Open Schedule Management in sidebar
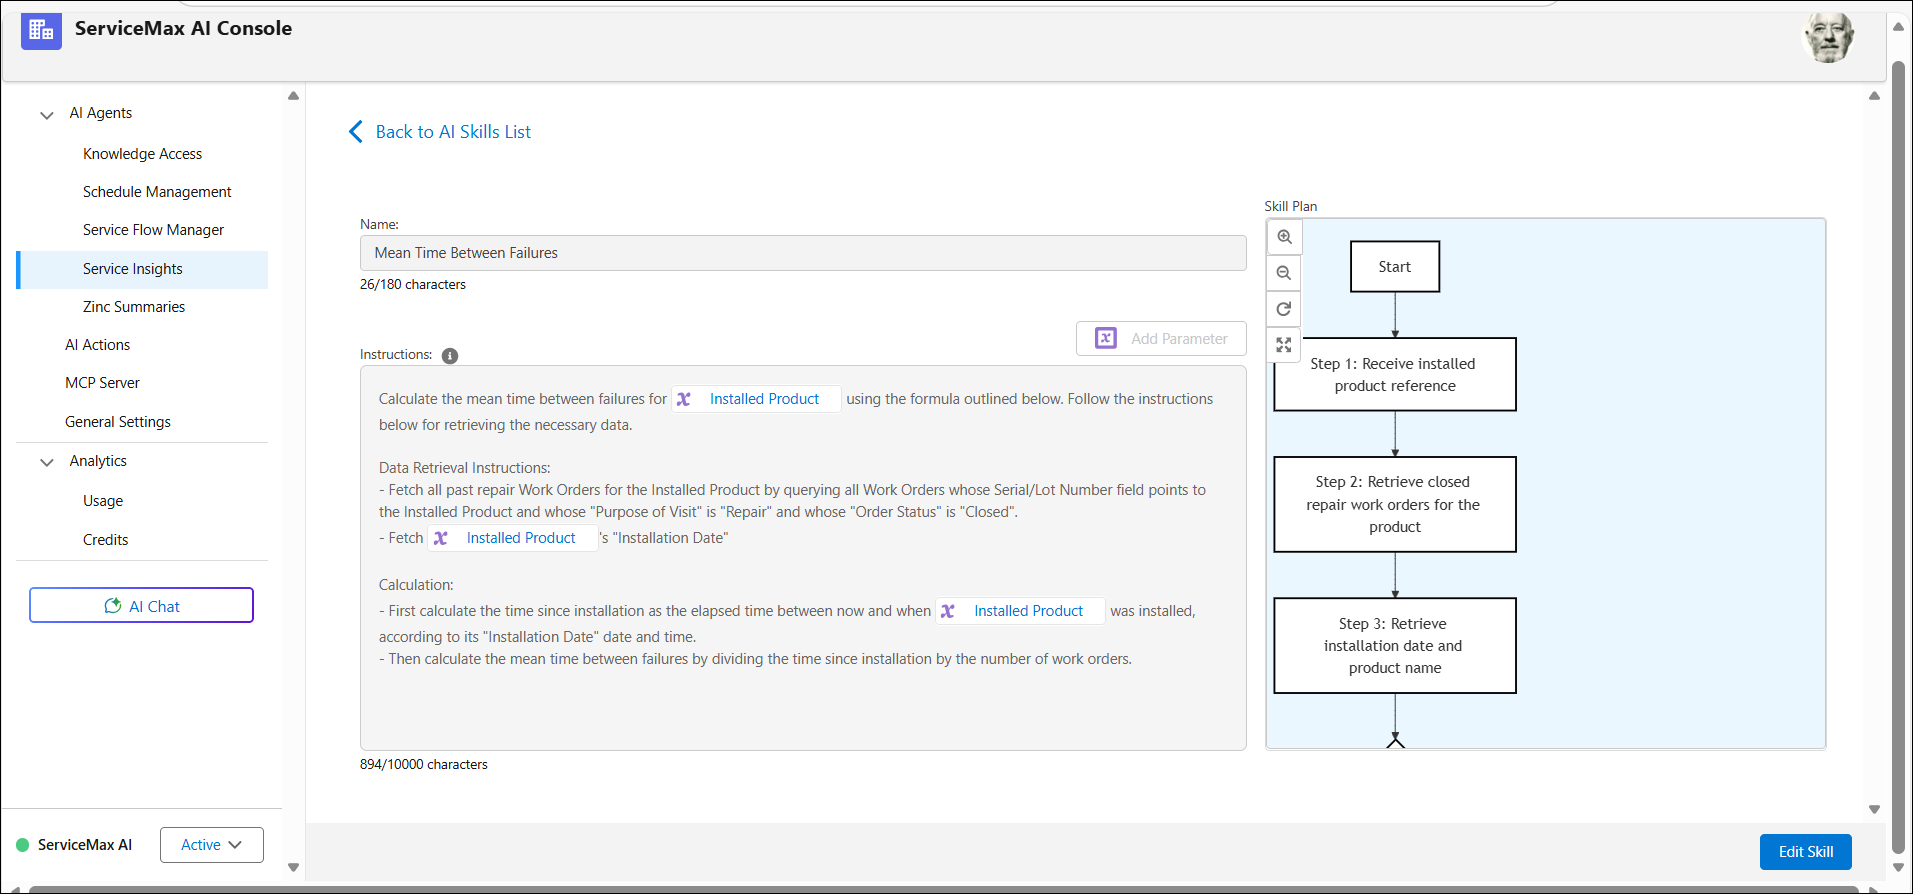 click(x=157, y=192)
